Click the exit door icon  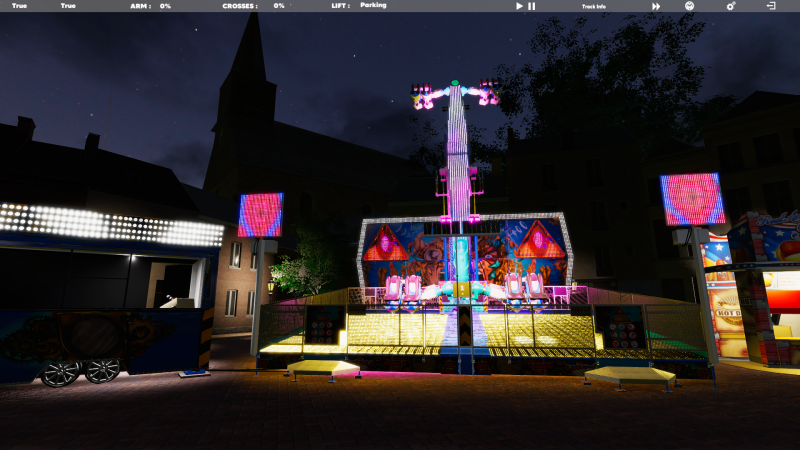tap(770, 6)
